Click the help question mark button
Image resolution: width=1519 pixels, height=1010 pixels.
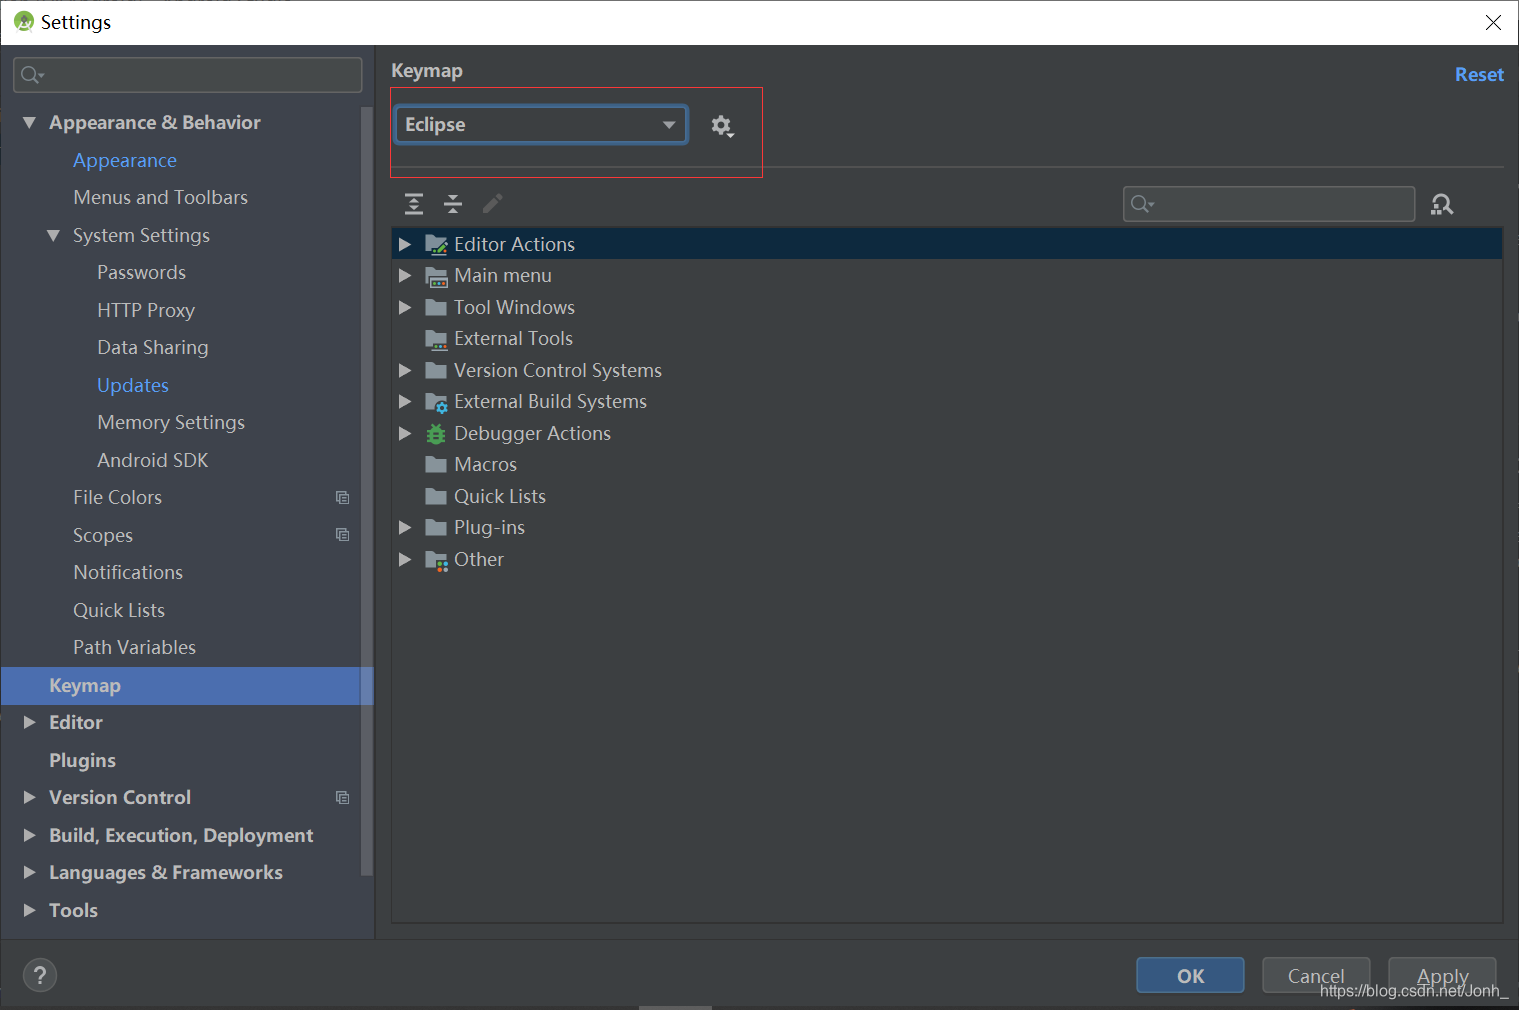[x=40, y=975]
